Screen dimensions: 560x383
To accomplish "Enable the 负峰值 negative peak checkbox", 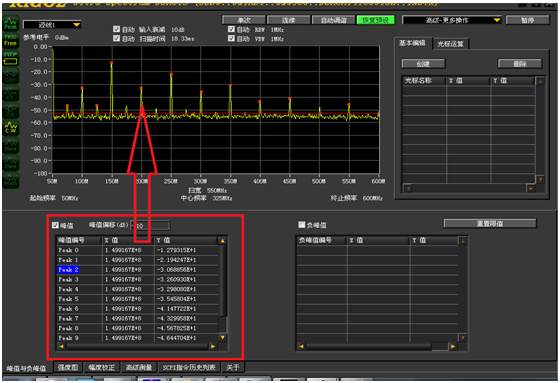I will coord(302,225).
